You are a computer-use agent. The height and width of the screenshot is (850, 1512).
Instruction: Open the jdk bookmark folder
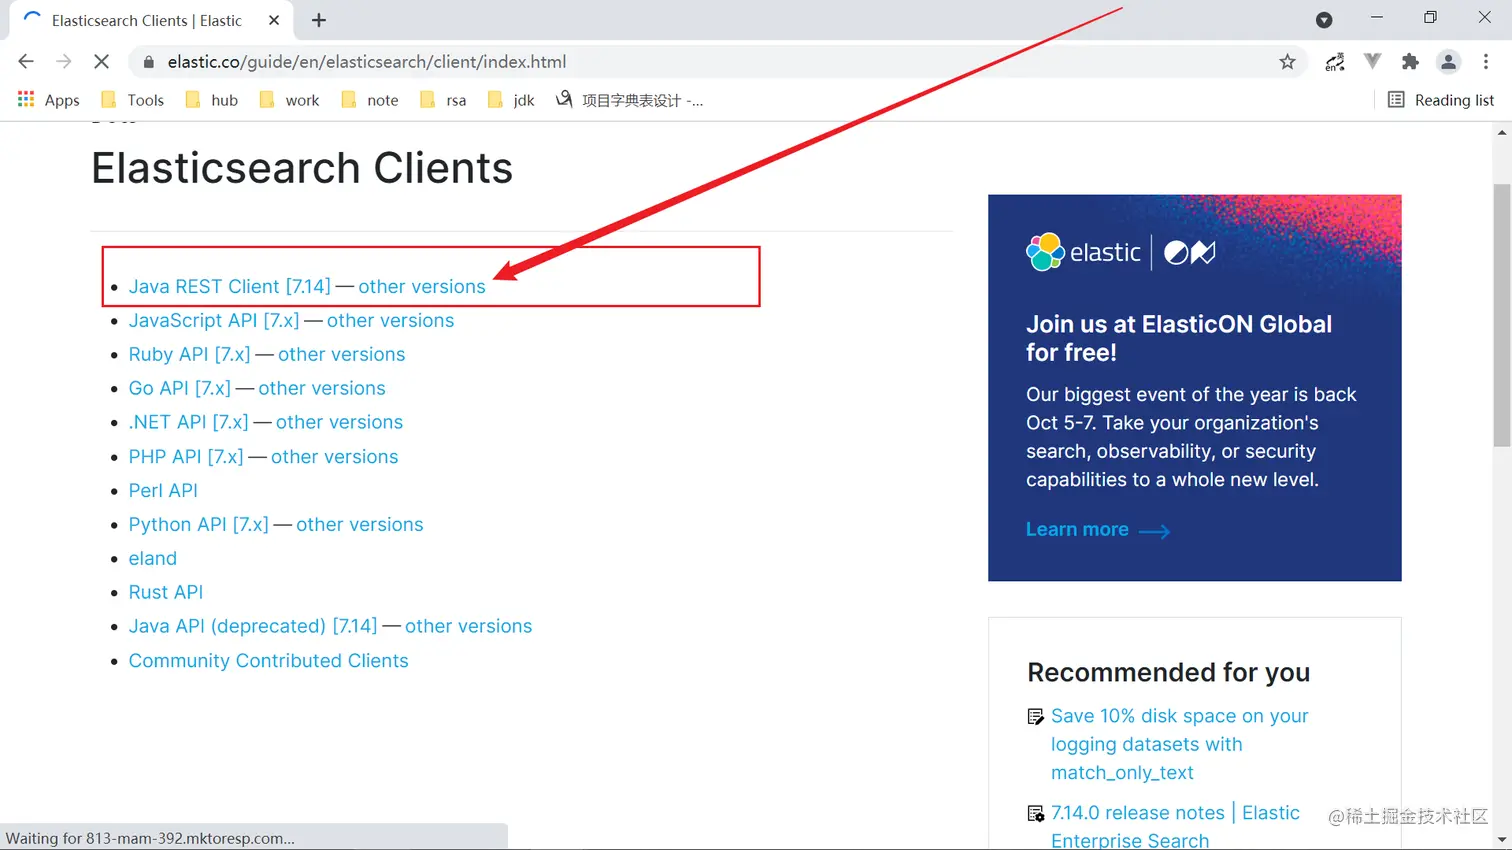point(511,100)
